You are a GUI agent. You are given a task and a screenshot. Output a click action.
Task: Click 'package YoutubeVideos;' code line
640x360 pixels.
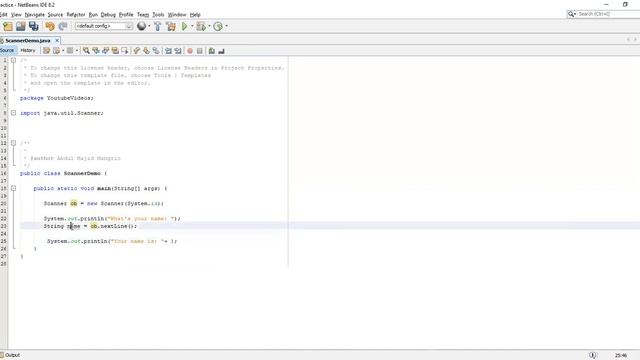pos(57,98)
